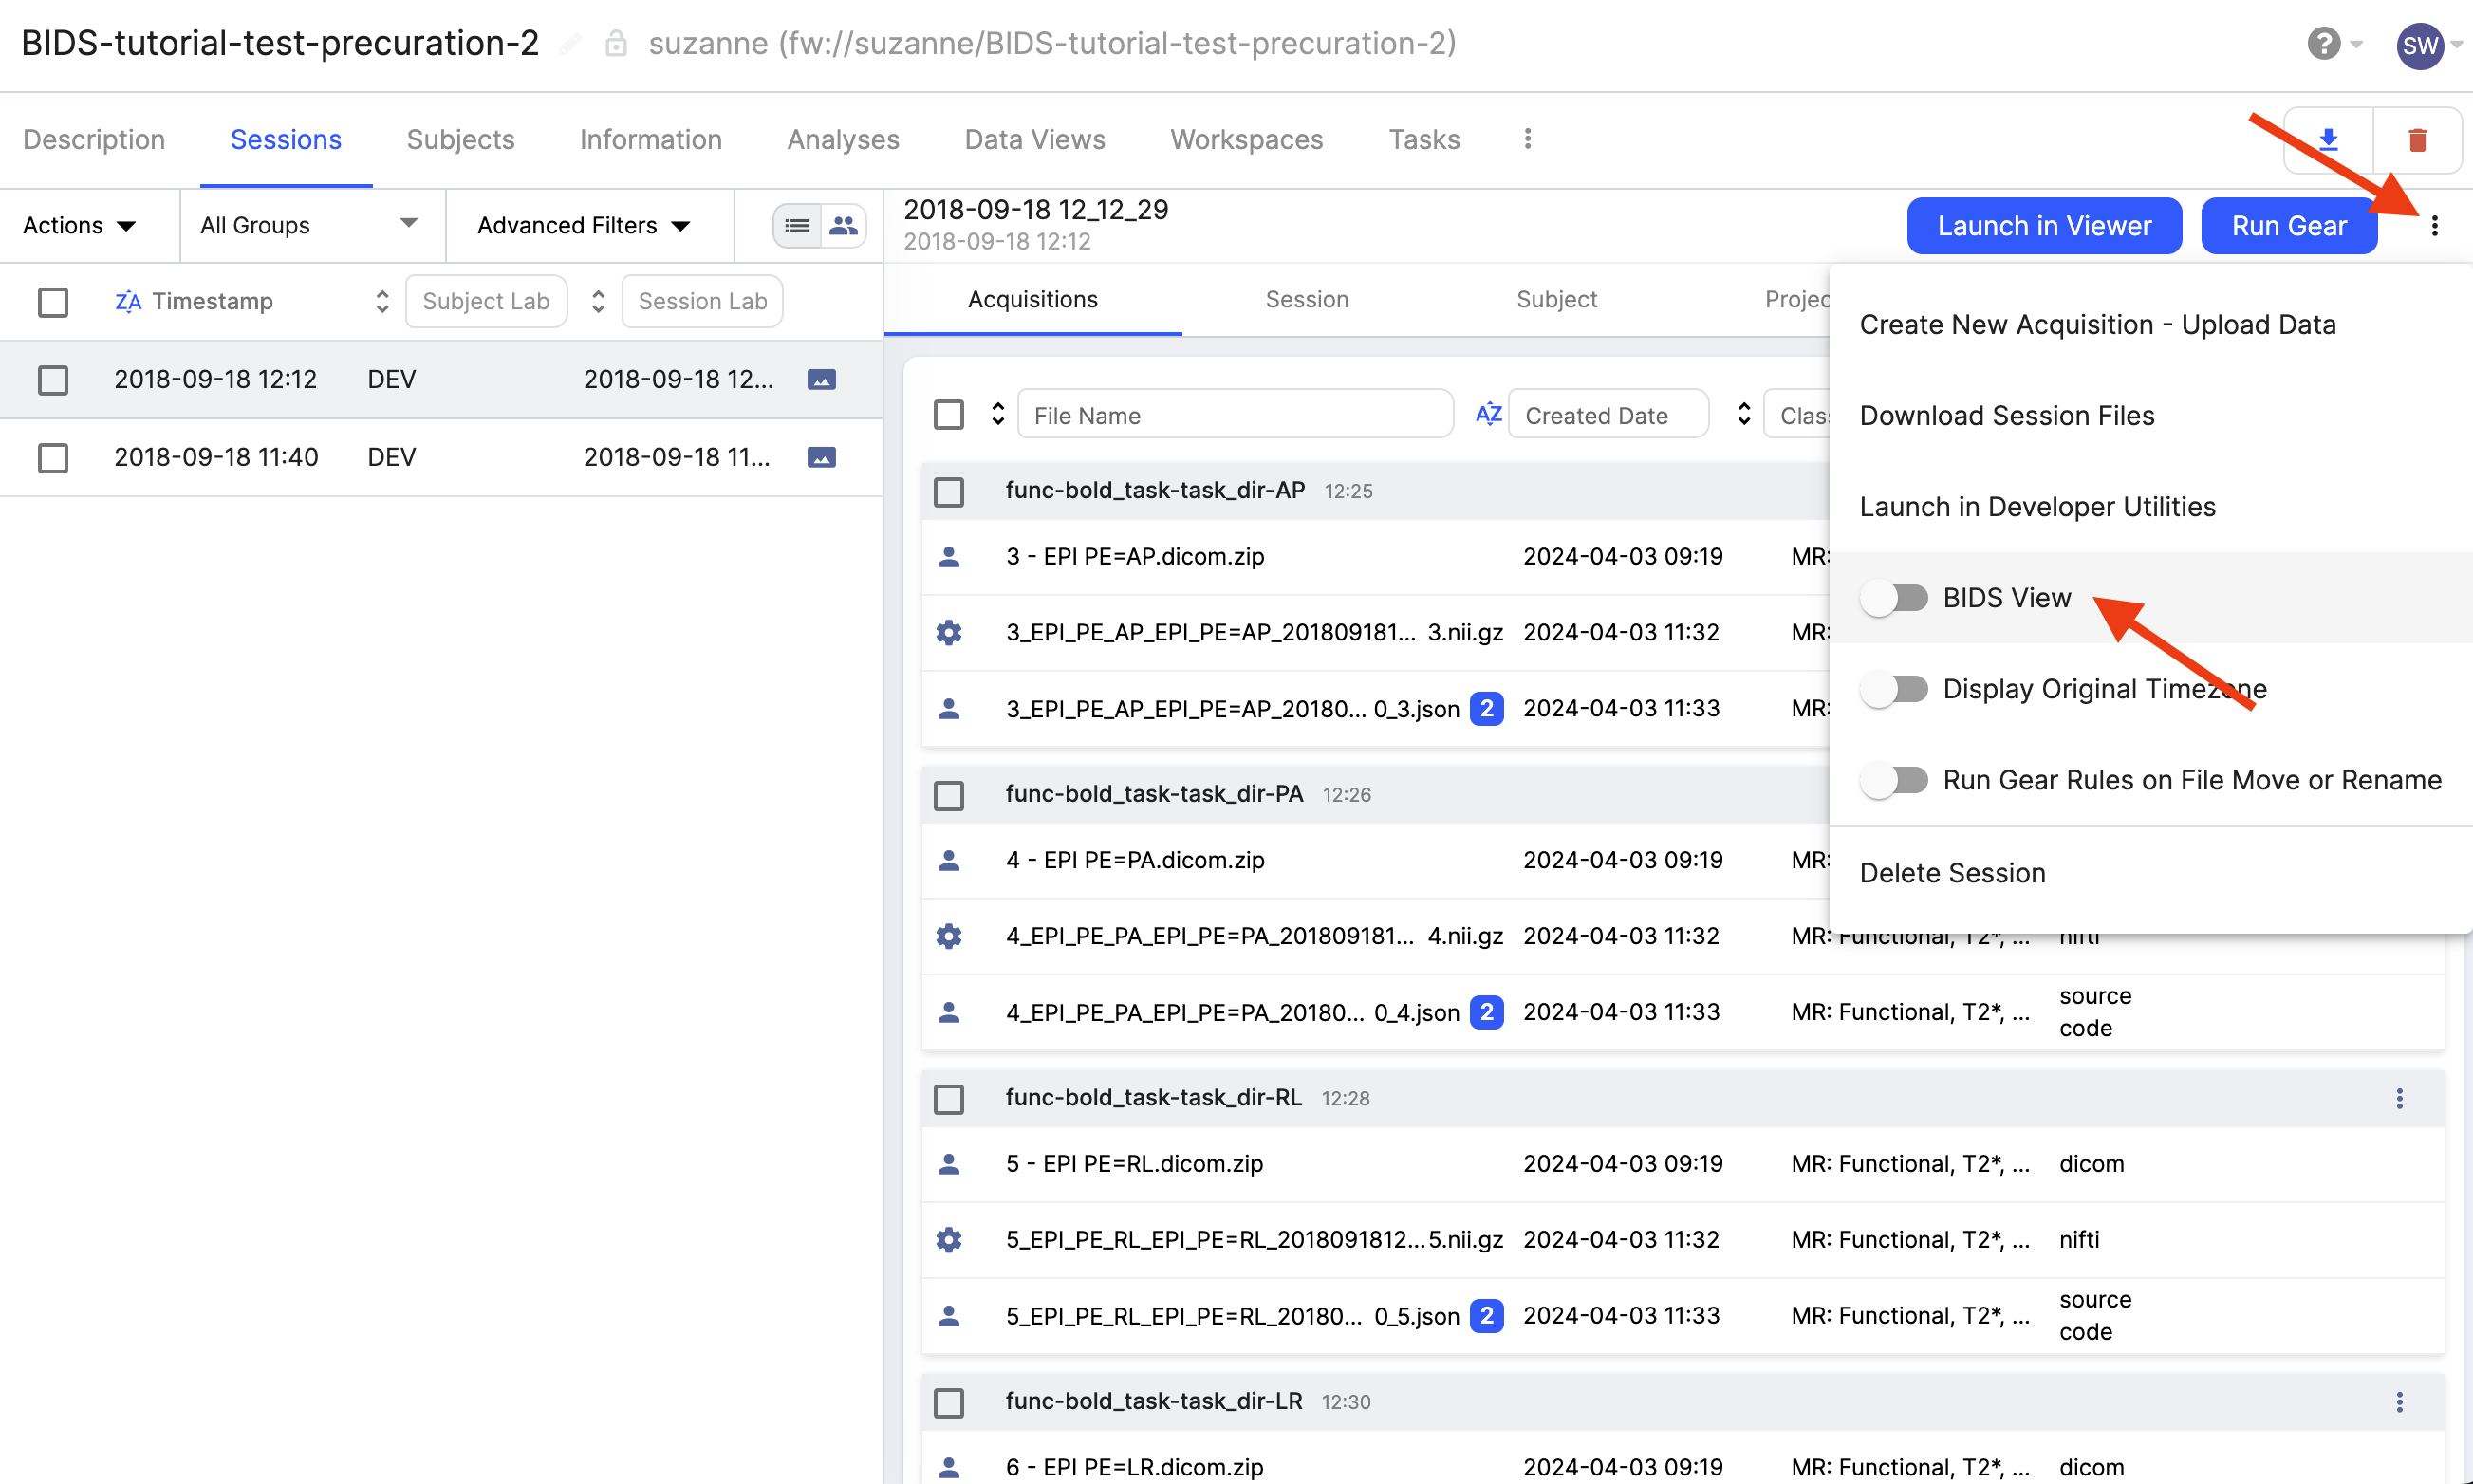Viewport: 2473px width, 1484px height.
Task: Click the download project icon
Action: pos(2328,140)
